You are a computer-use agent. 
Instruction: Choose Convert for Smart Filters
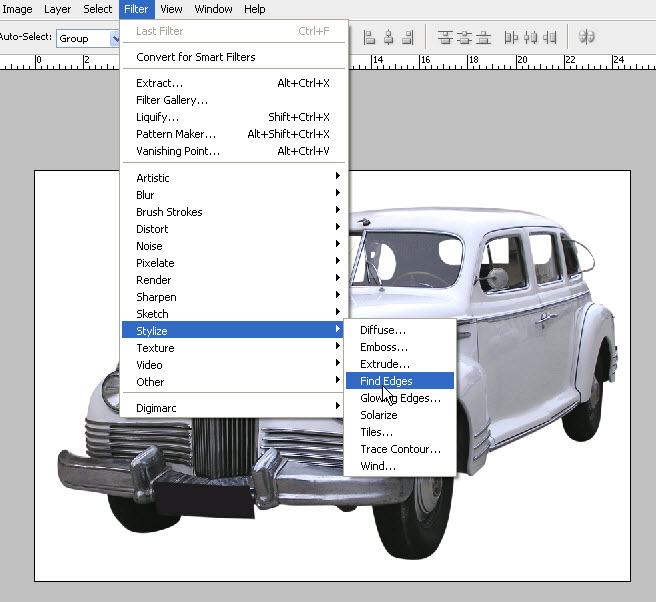(x=195, y=57)
